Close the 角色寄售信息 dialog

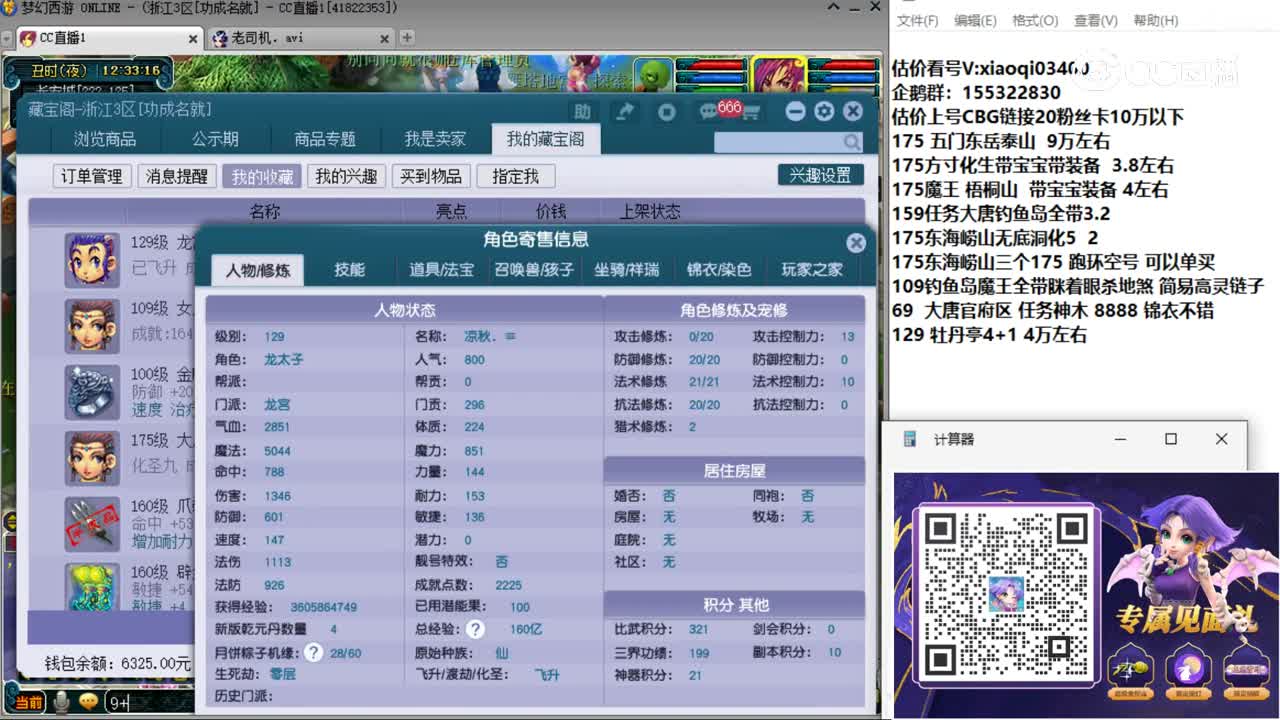[x=856, y=242]
